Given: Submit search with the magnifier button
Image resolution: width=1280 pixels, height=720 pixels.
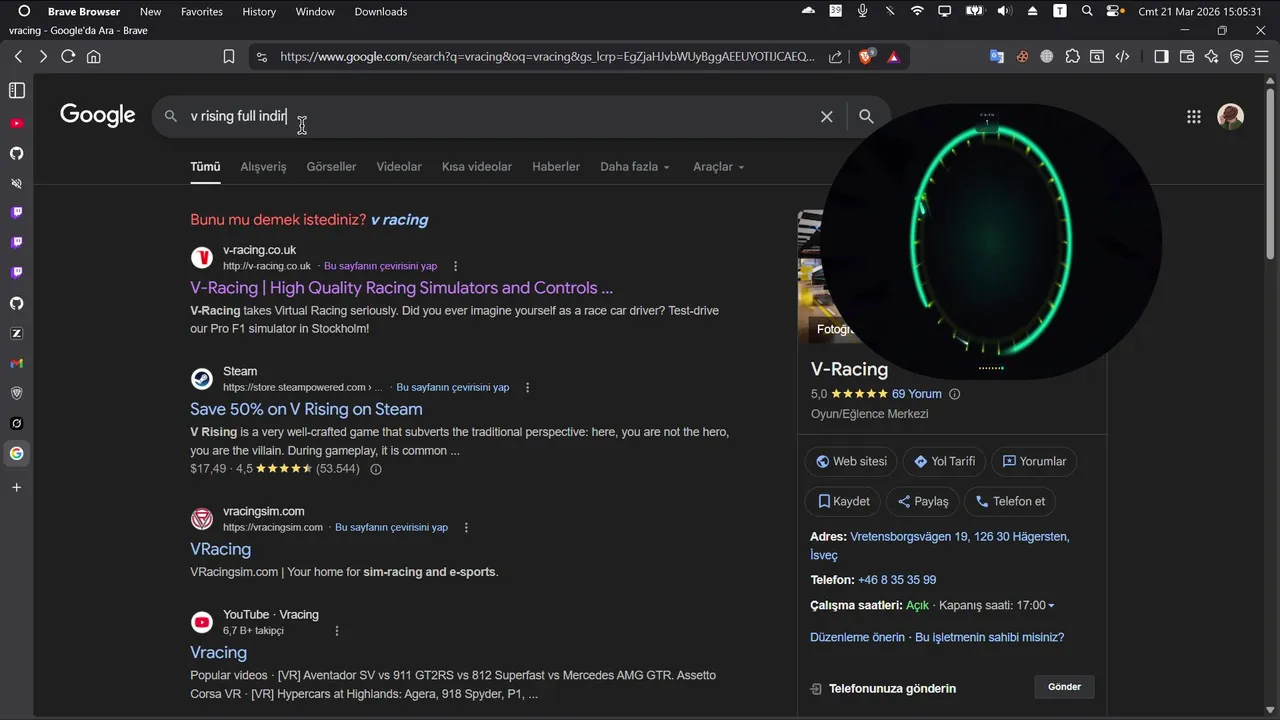Looking at the screenshot, I should tap(866, 117).
